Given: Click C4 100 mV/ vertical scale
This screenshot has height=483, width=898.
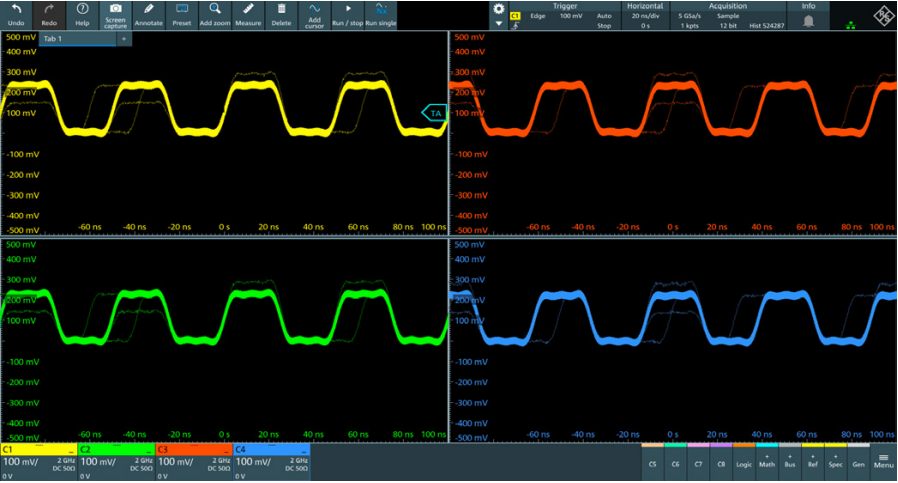Looking at the screenshot, I should (253, 462).
